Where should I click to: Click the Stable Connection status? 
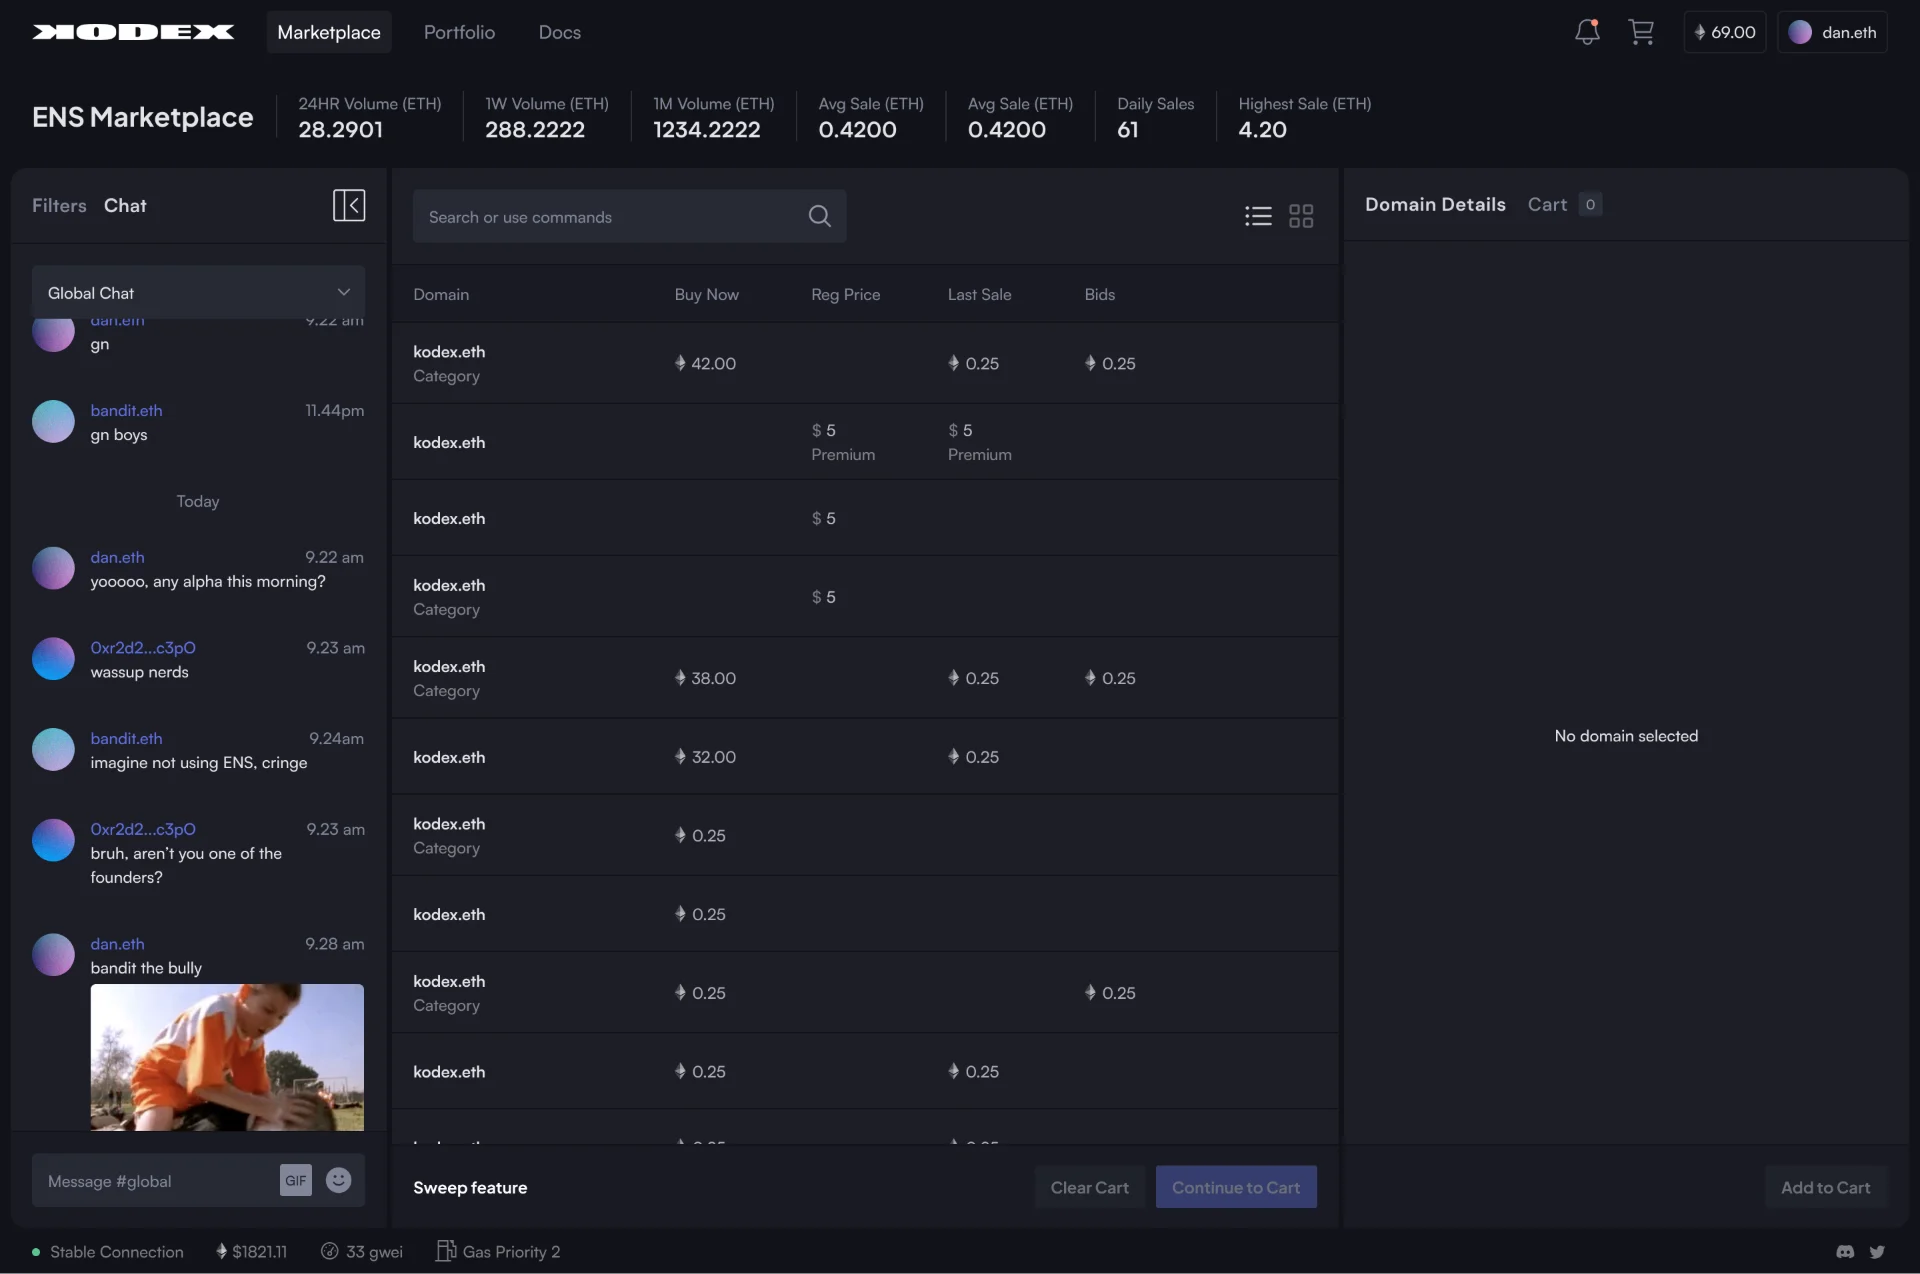point(107,1252)
